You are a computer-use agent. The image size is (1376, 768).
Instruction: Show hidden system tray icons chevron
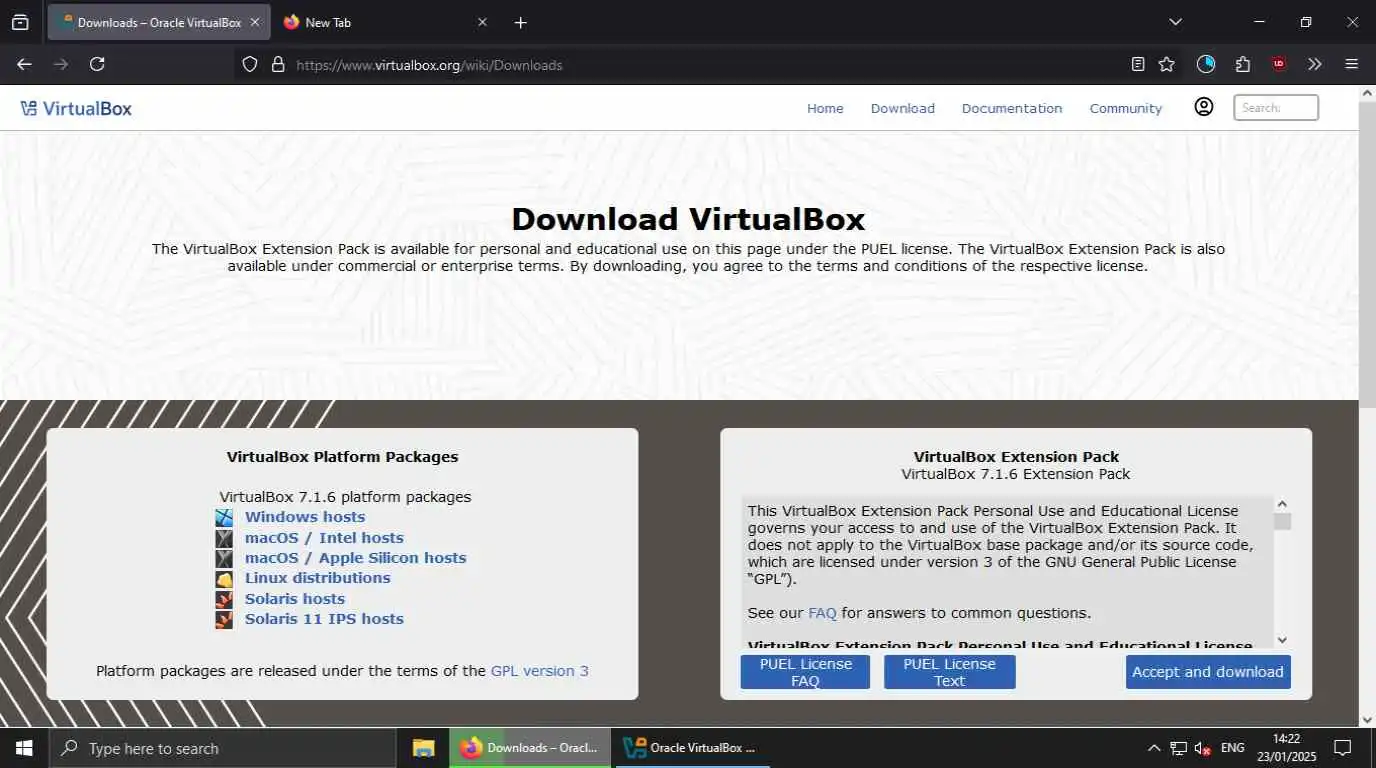point(1153,748)
